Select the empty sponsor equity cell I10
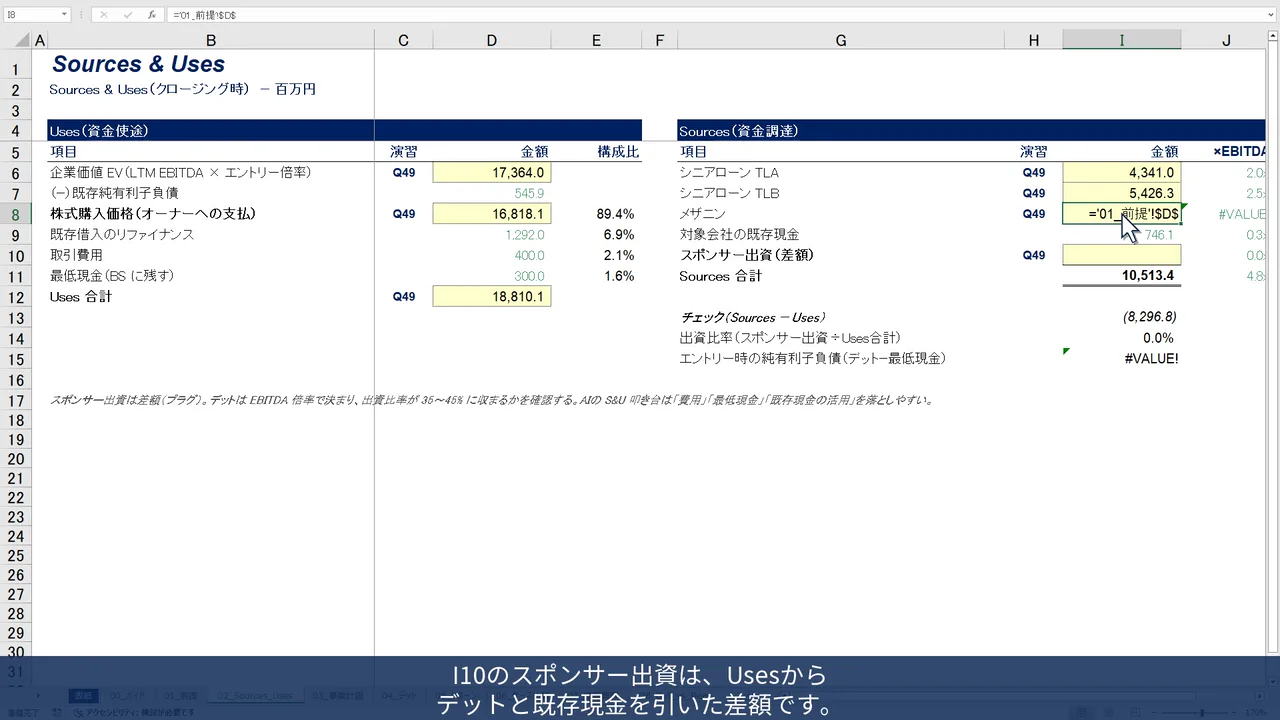This screenshot has height=720, width=1280. point(1122,255)
